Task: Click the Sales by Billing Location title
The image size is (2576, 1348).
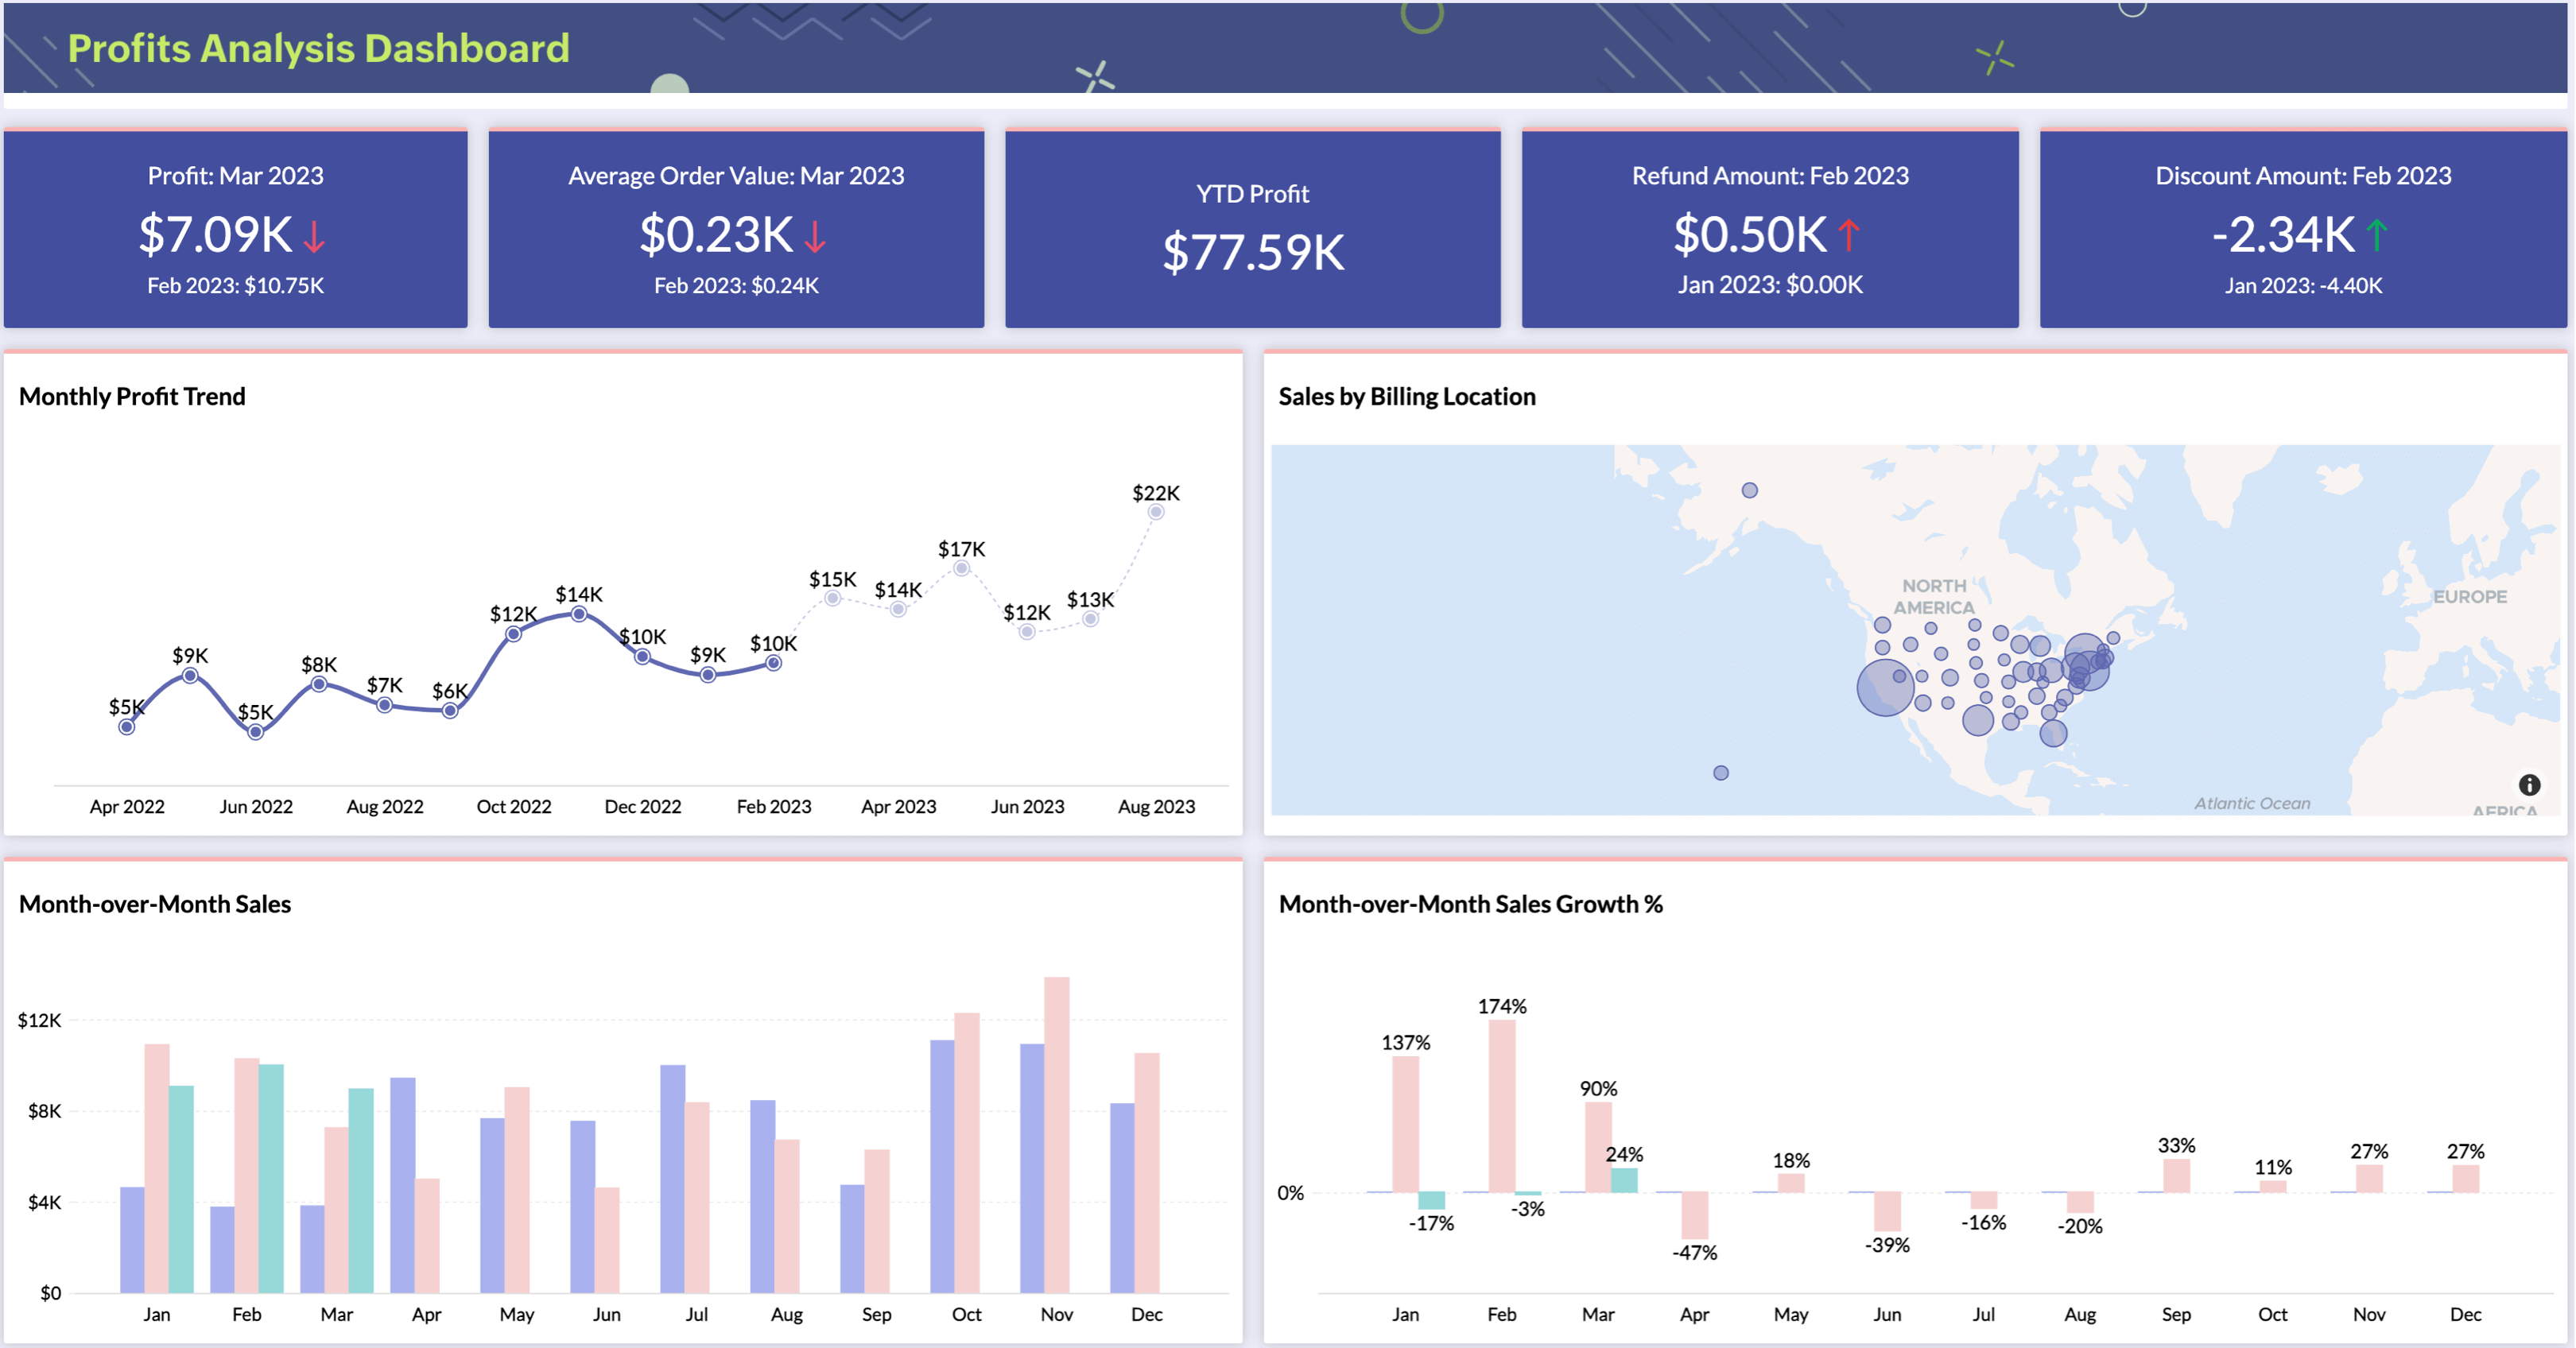Action: 1406,396
